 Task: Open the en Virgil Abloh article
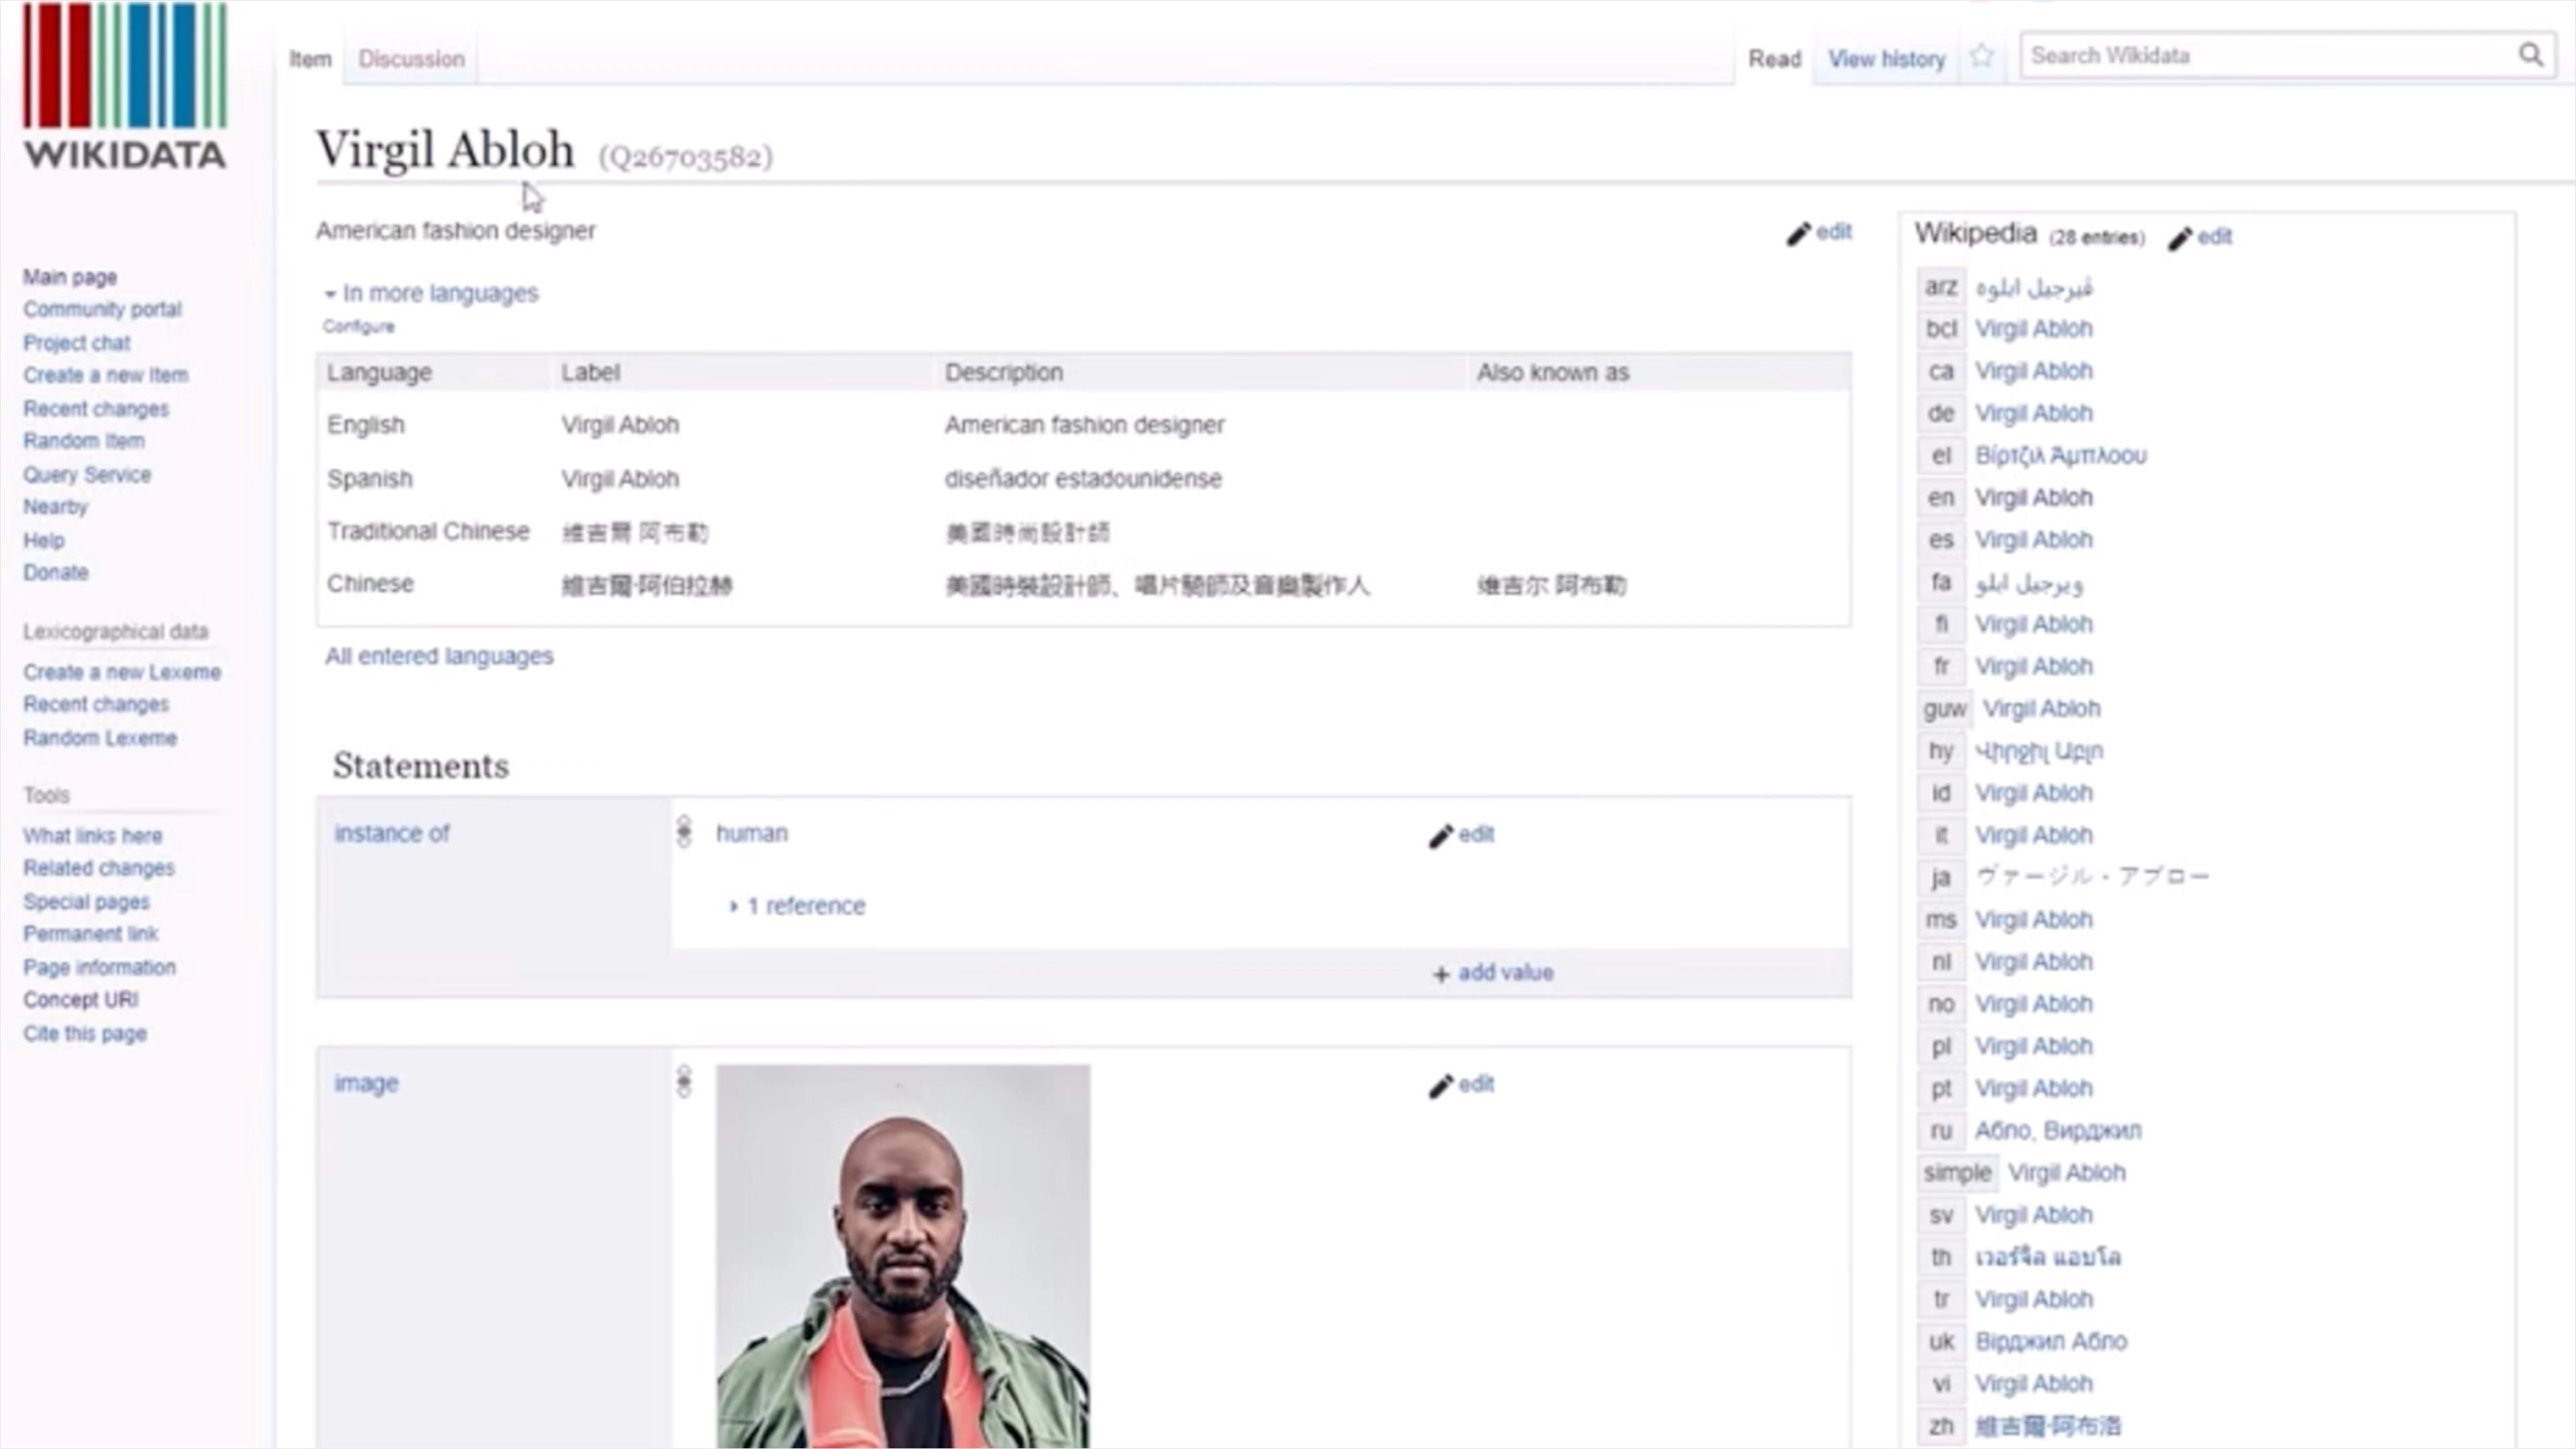[2033, 497]
